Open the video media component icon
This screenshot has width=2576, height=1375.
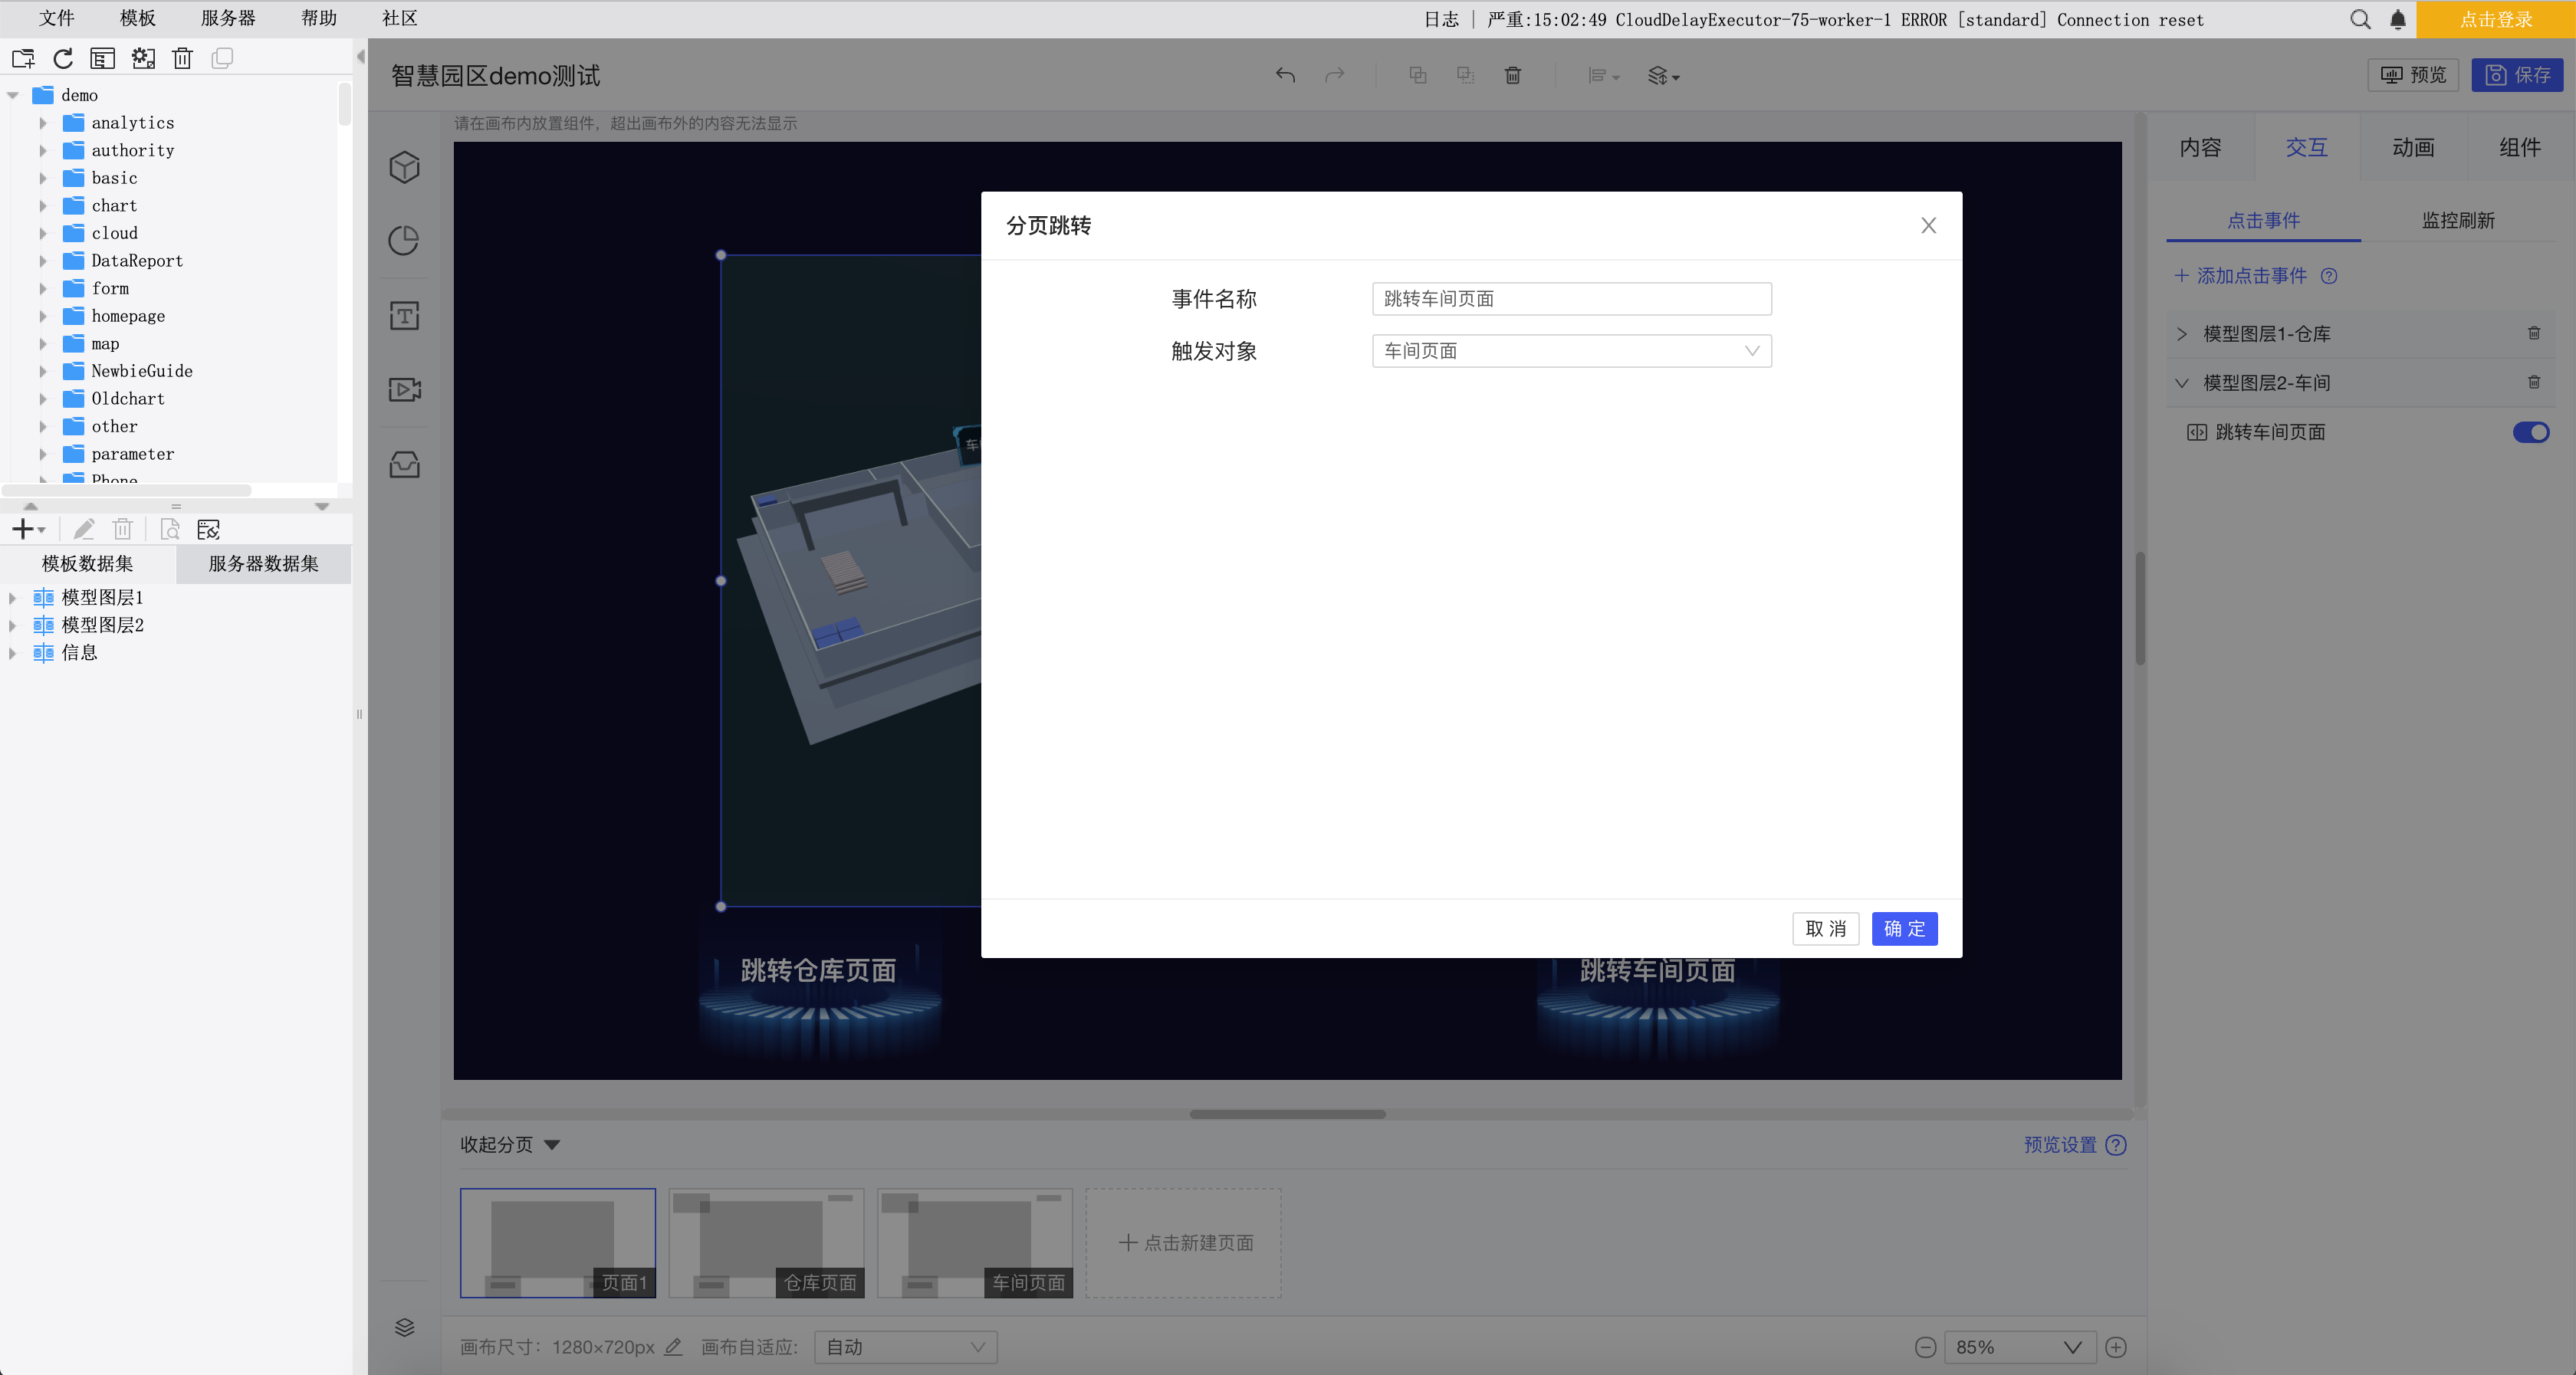click(x=404, y=389)
